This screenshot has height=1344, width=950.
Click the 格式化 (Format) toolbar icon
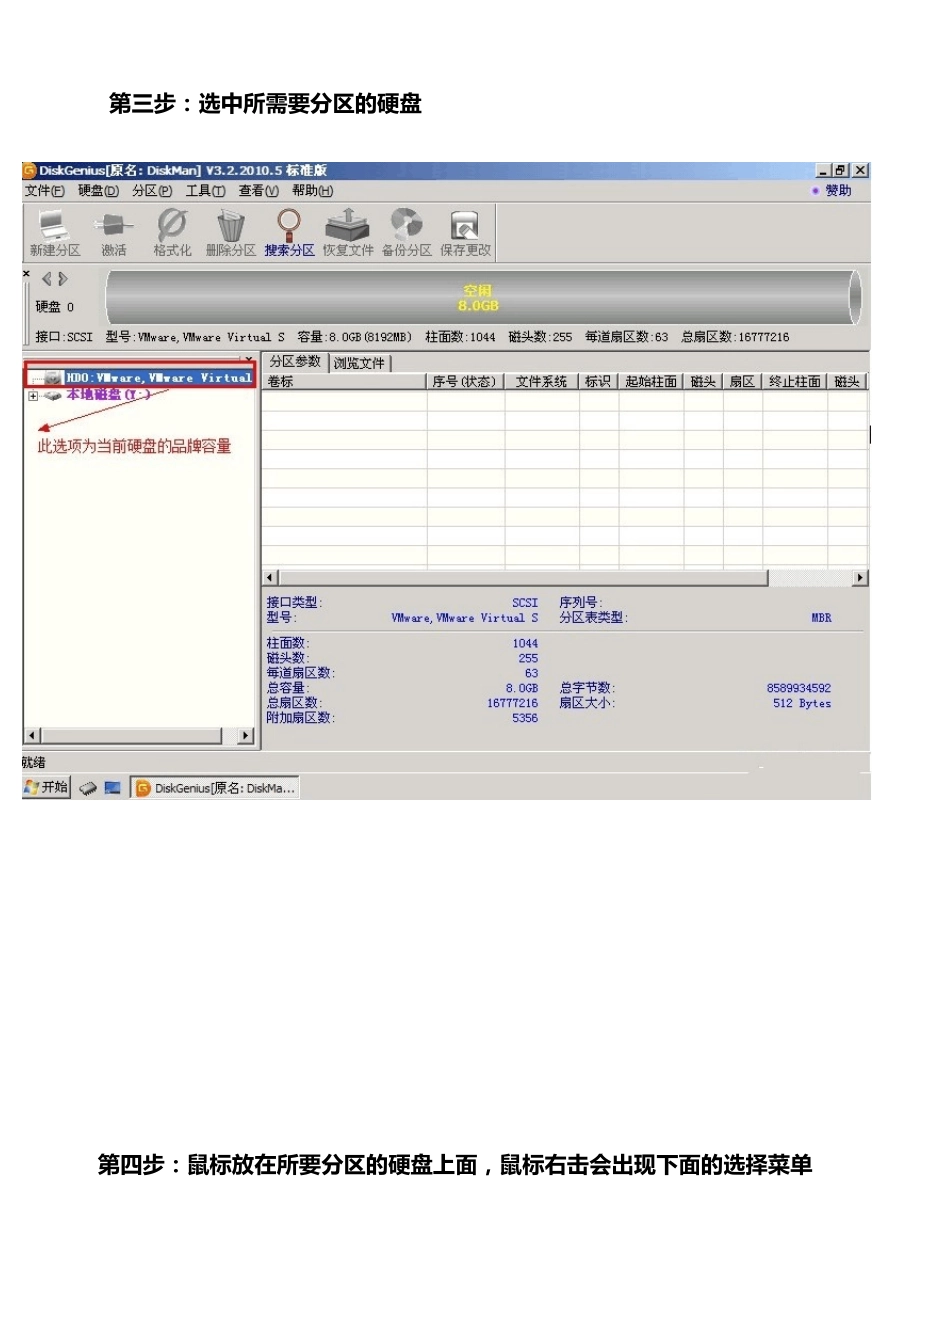(x=172, y=232)
